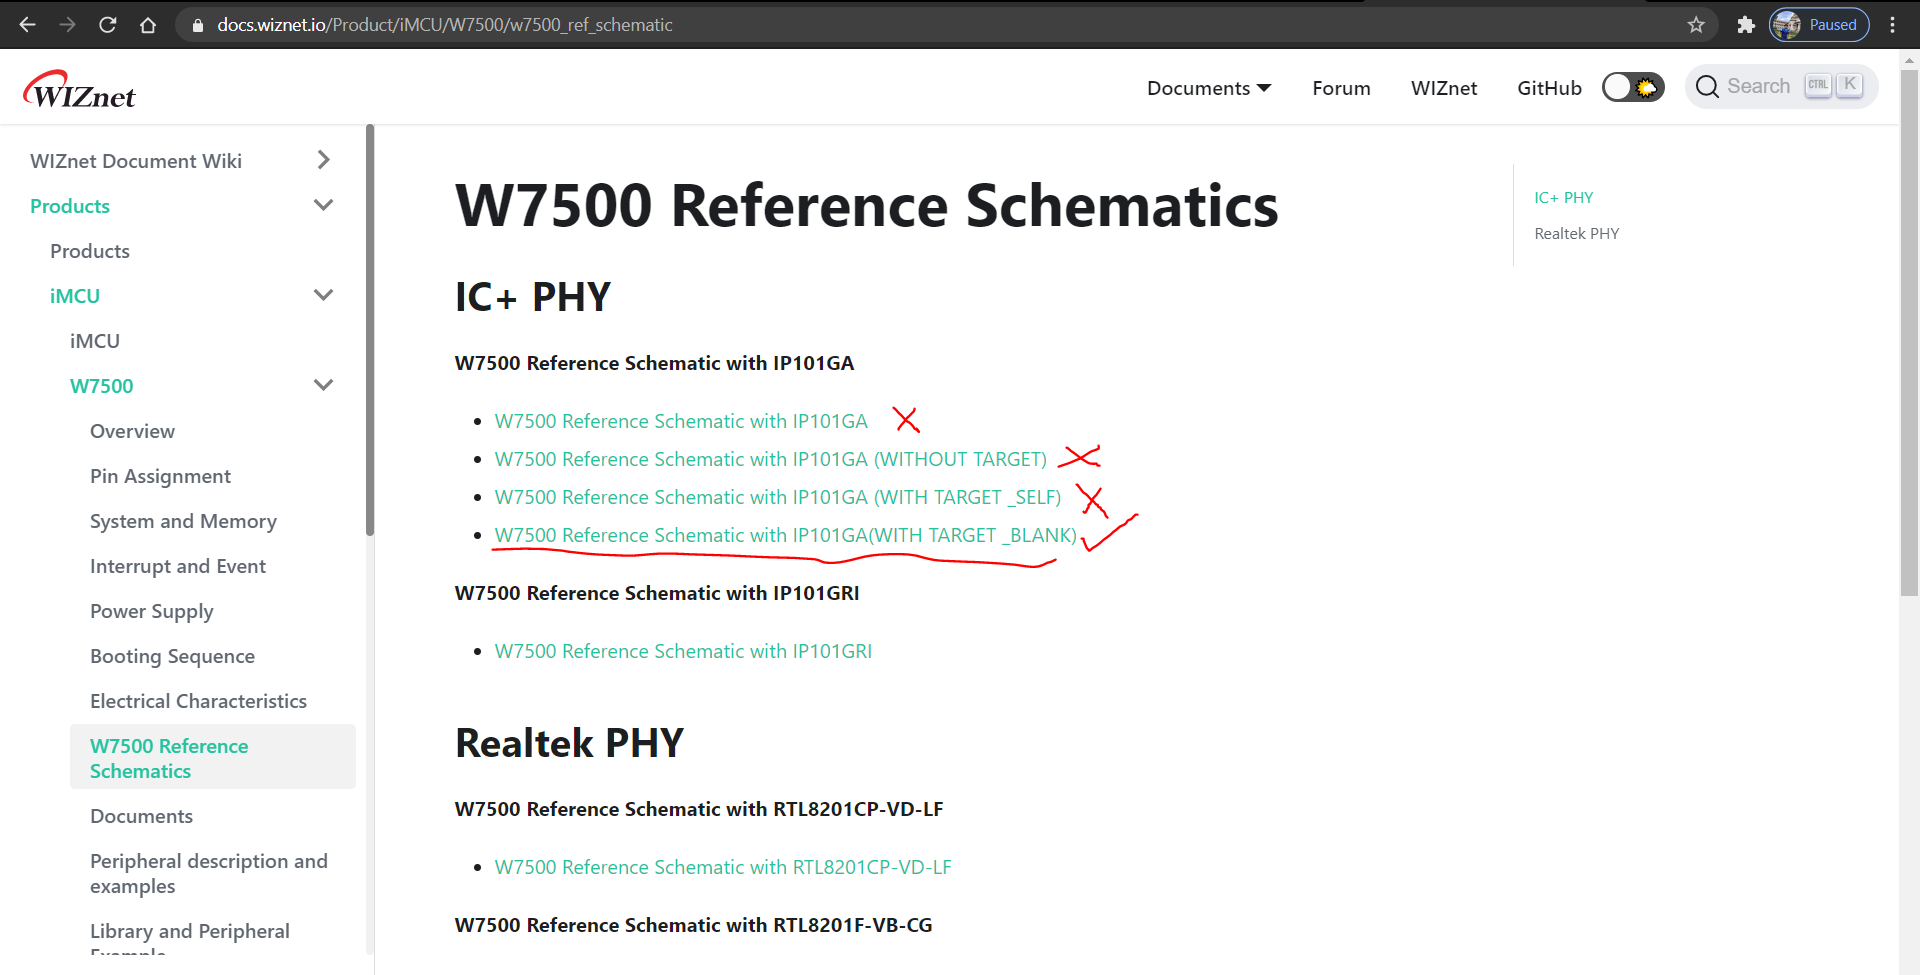1920x975 pixels.
Task: Collapse the Products sidebar section
Action: coord(323,204)
